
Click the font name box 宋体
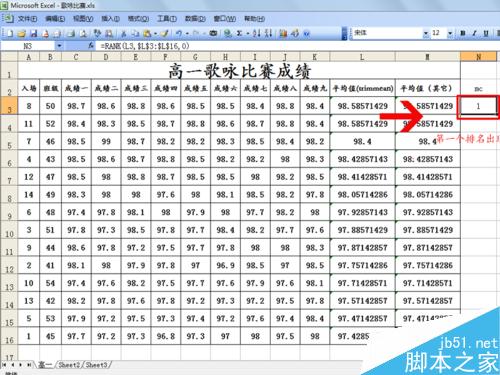tap(387, 33)
